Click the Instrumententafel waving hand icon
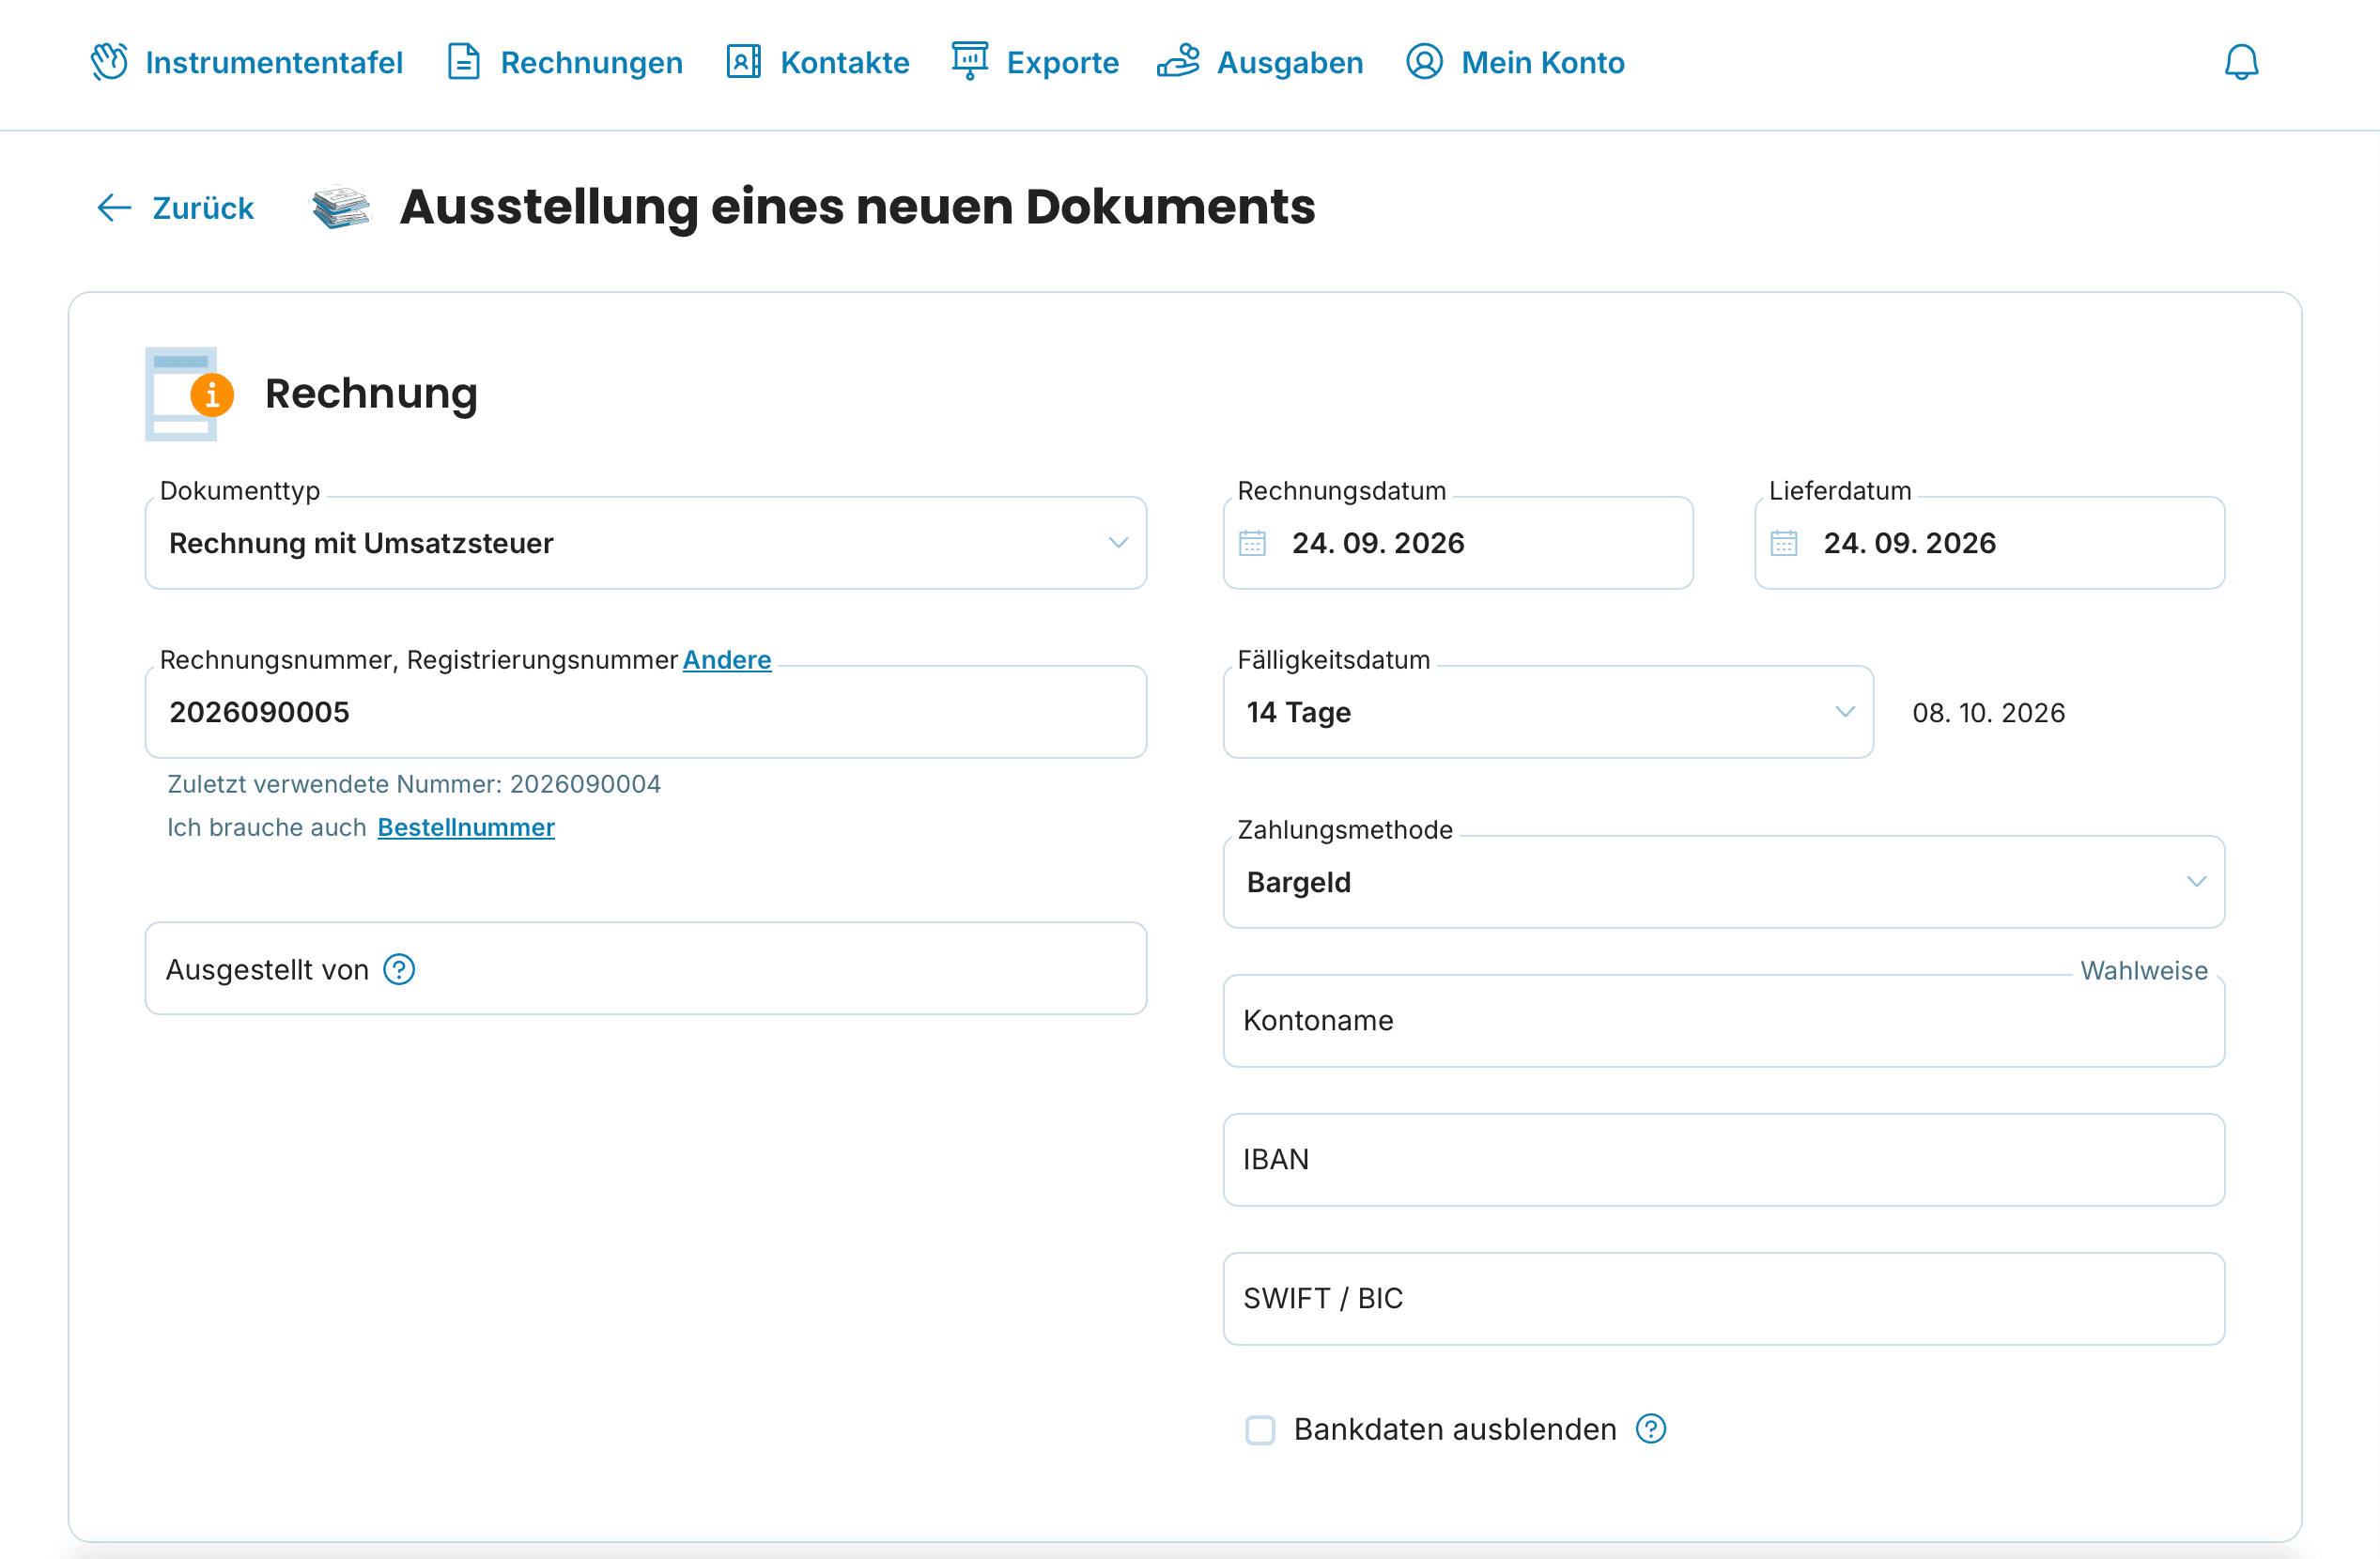Image resolution: width=2380 pixels, height=1559 pixels. click(109, 62)
